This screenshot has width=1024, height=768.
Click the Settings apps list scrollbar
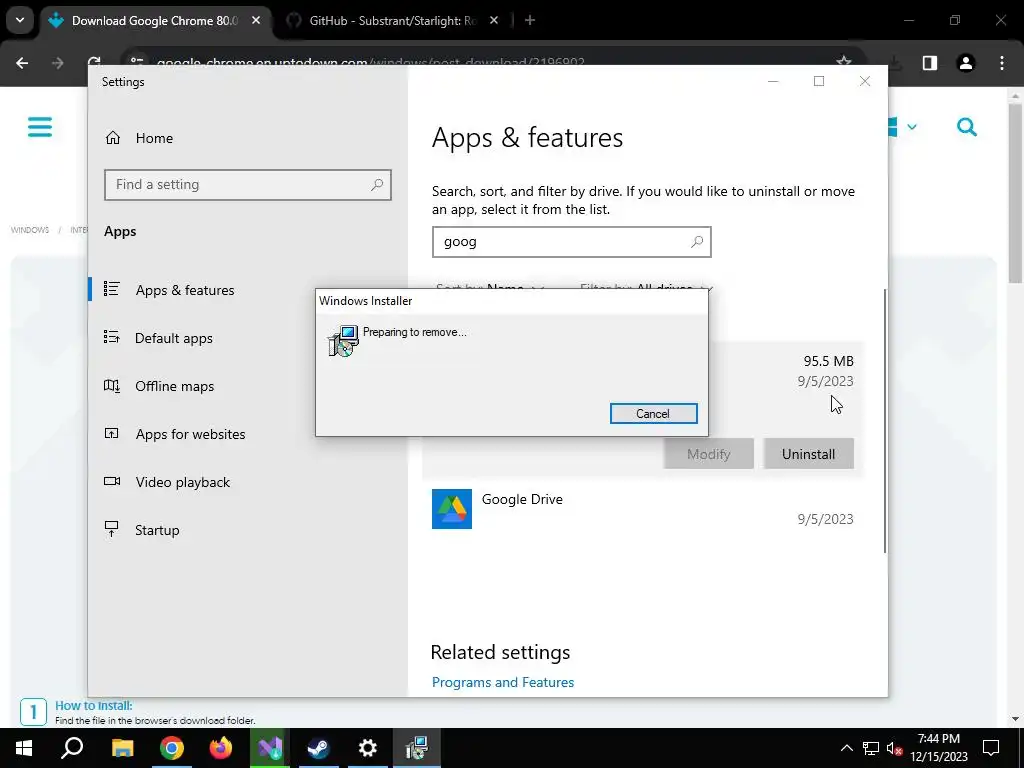click(885, 421)
